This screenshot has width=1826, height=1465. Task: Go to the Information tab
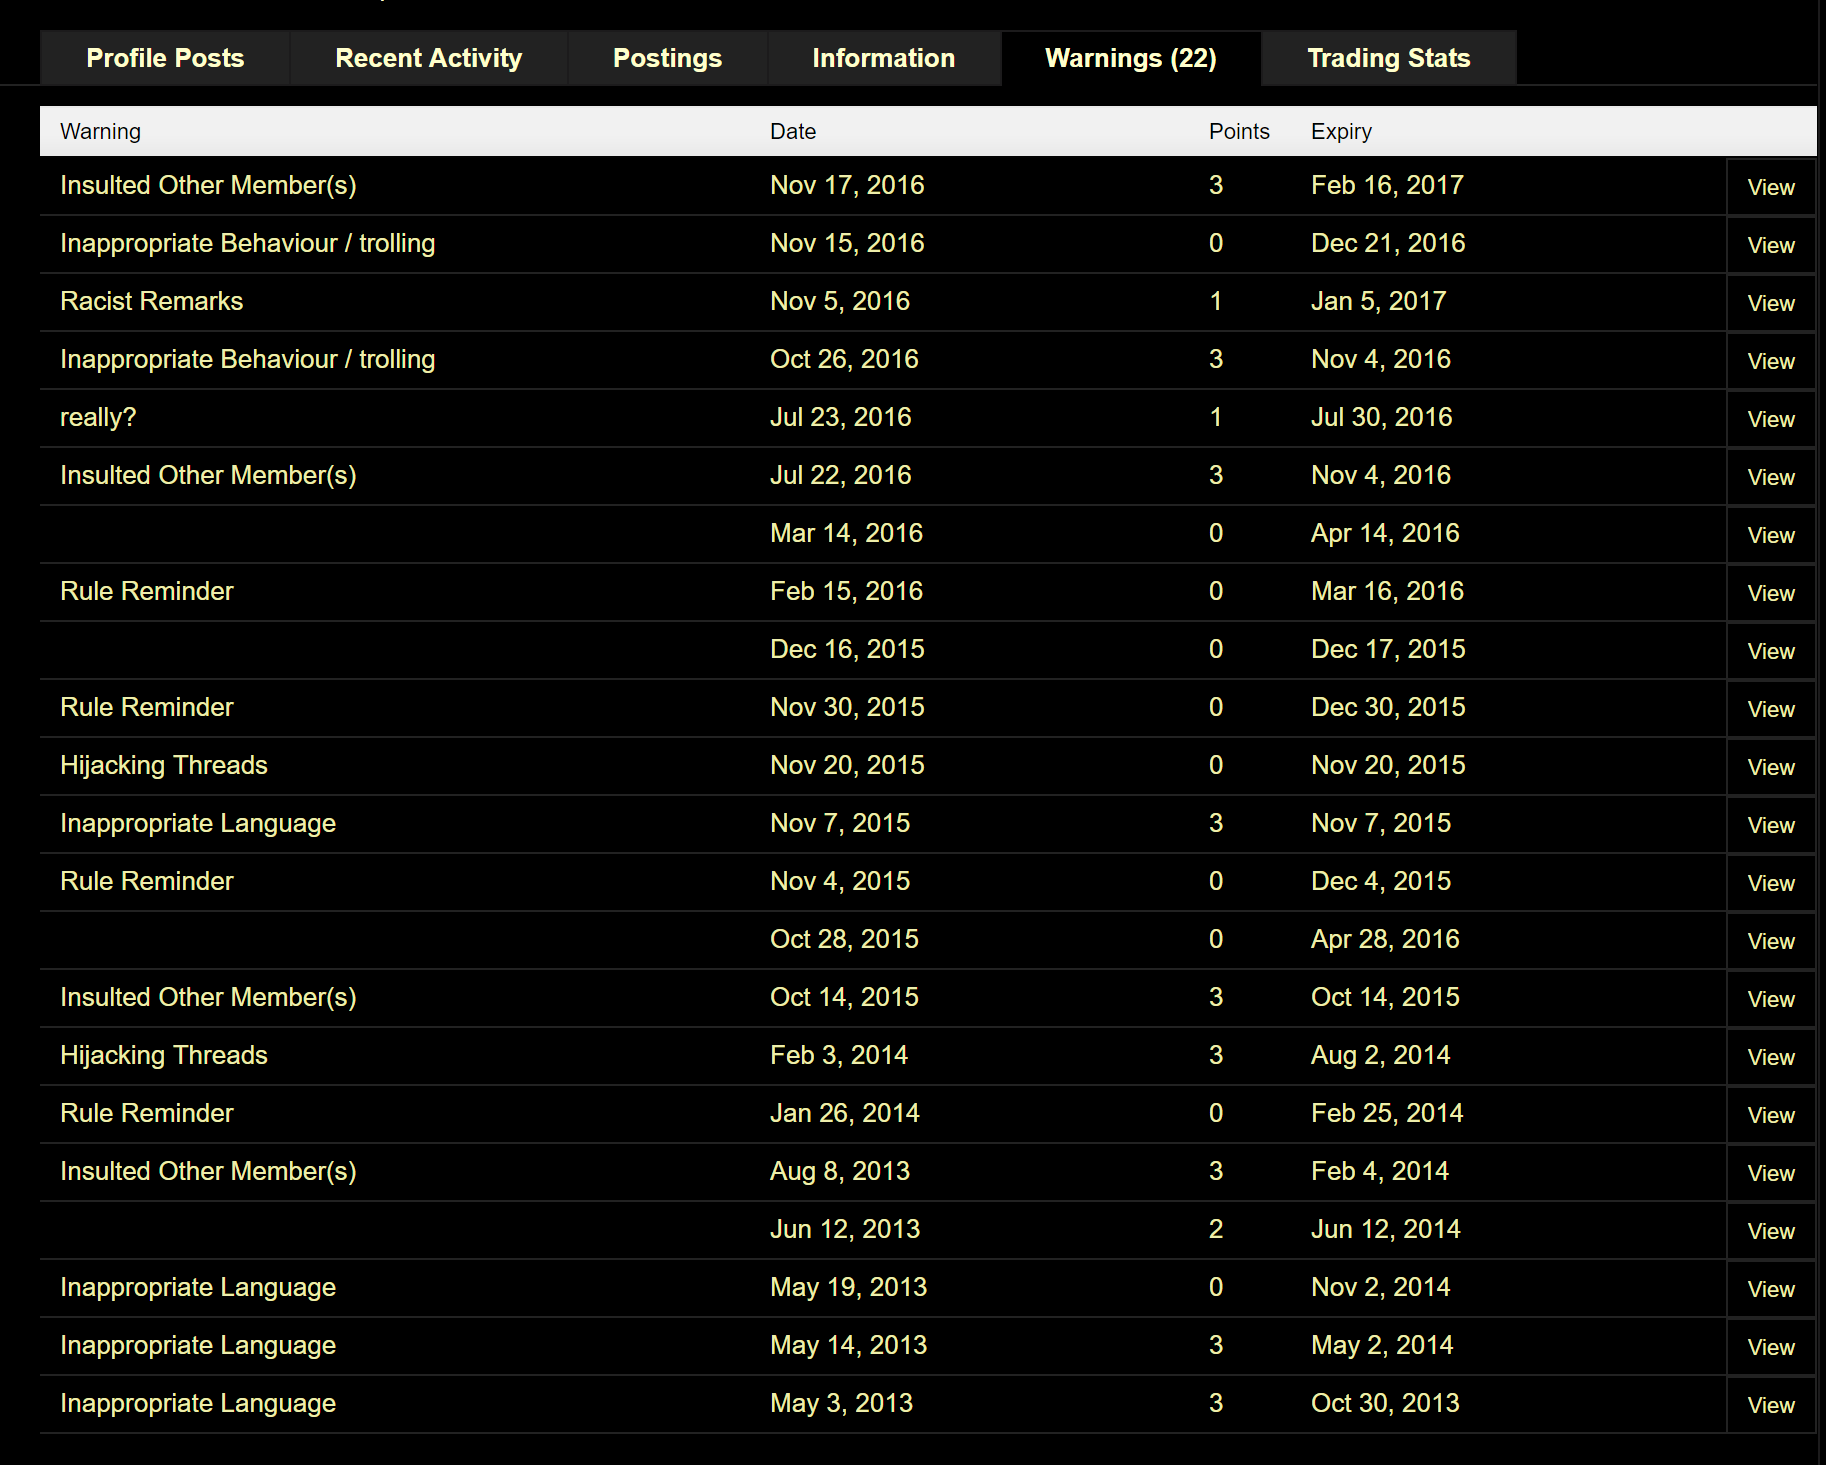point(884,58)
